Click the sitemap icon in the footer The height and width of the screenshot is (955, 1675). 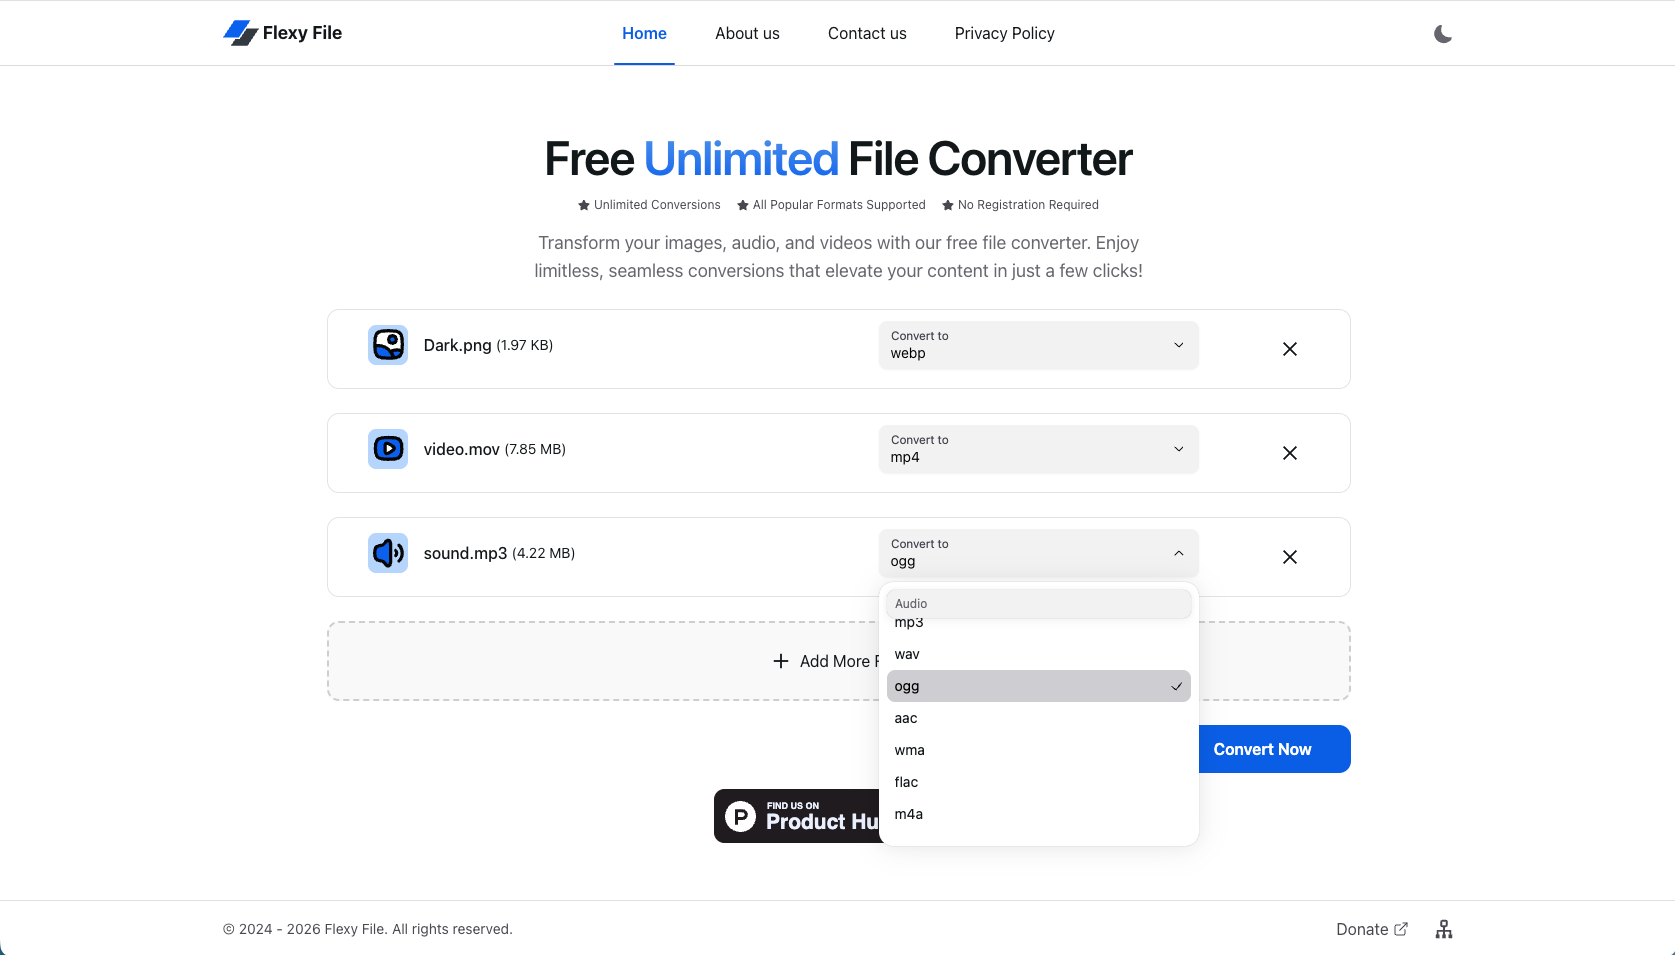[x=1443, y=929]
